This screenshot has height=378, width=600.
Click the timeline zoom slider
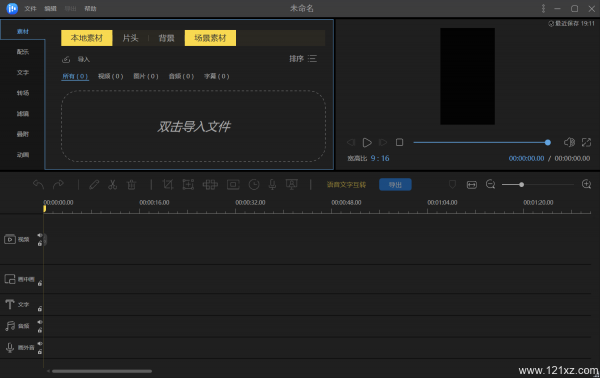pos(538,184)
